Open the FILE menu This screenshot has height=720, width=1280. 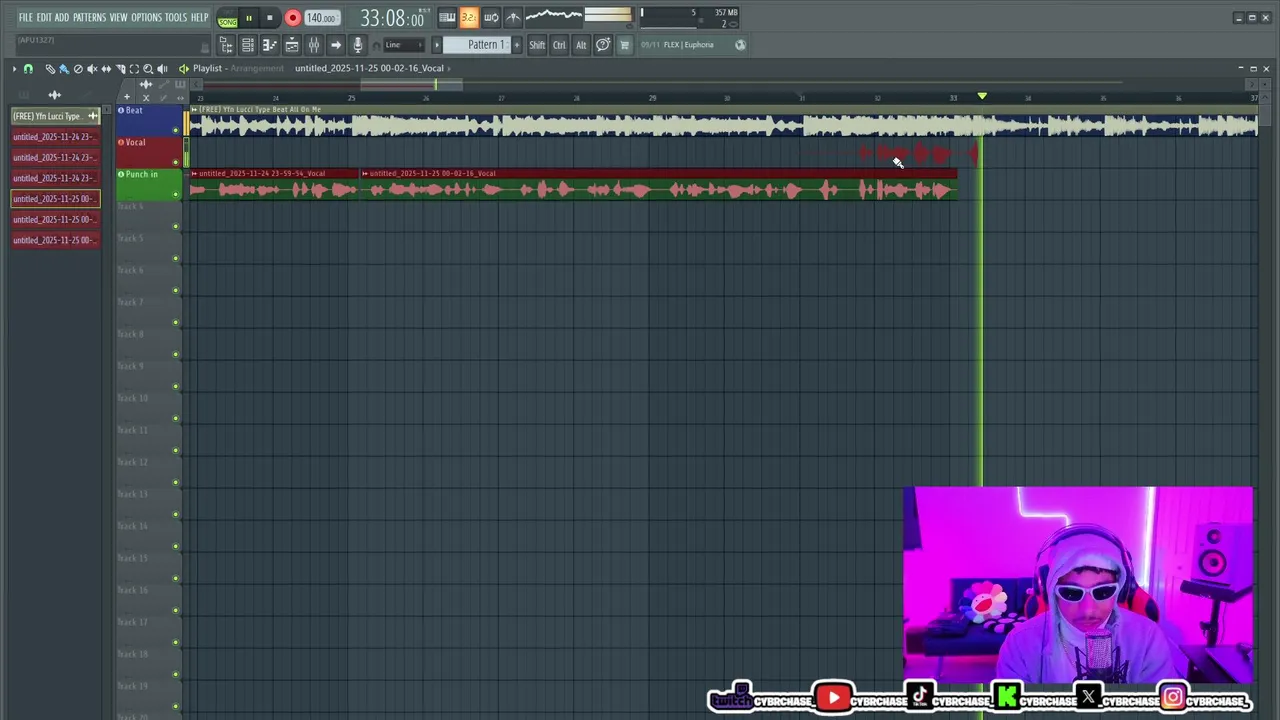(25, 18)
